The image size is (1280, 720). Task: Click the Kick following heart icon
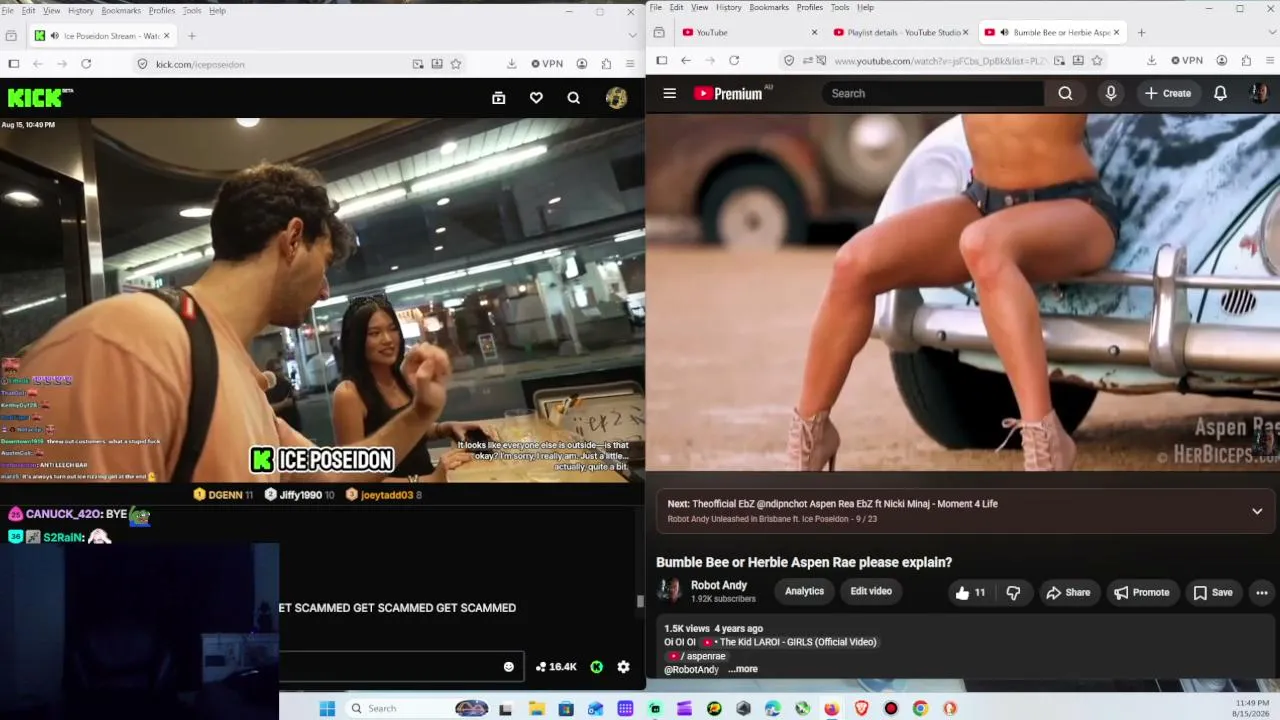(536, 97)
